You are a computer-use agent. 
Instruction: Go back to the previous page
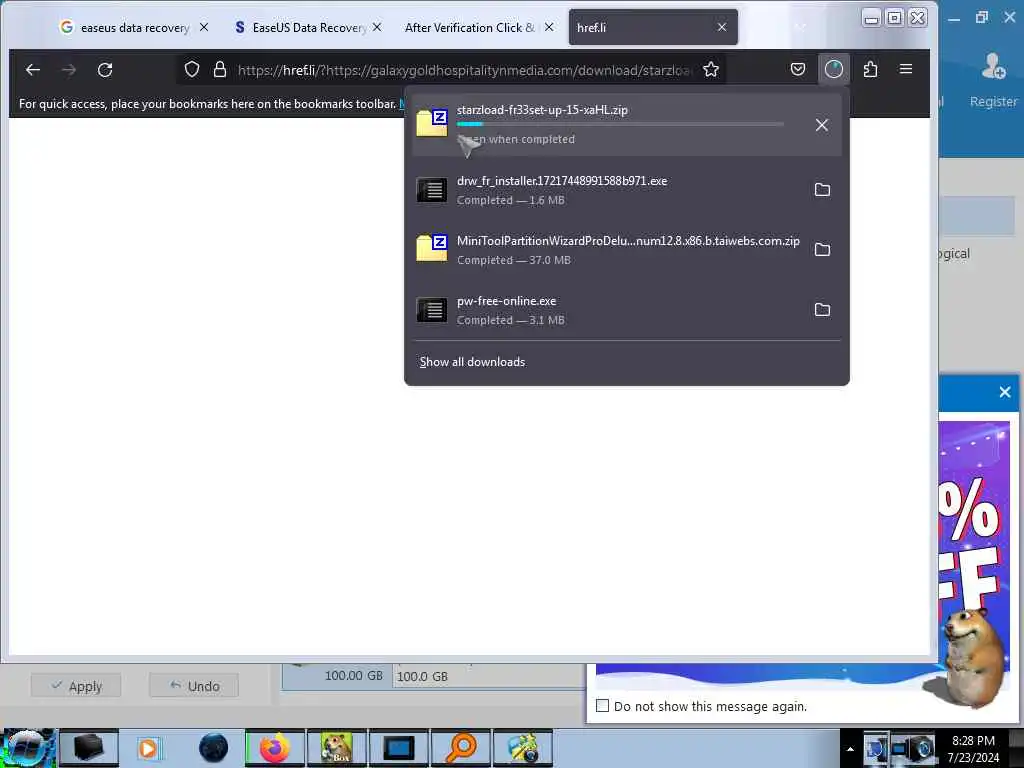(x=33, y=69)
